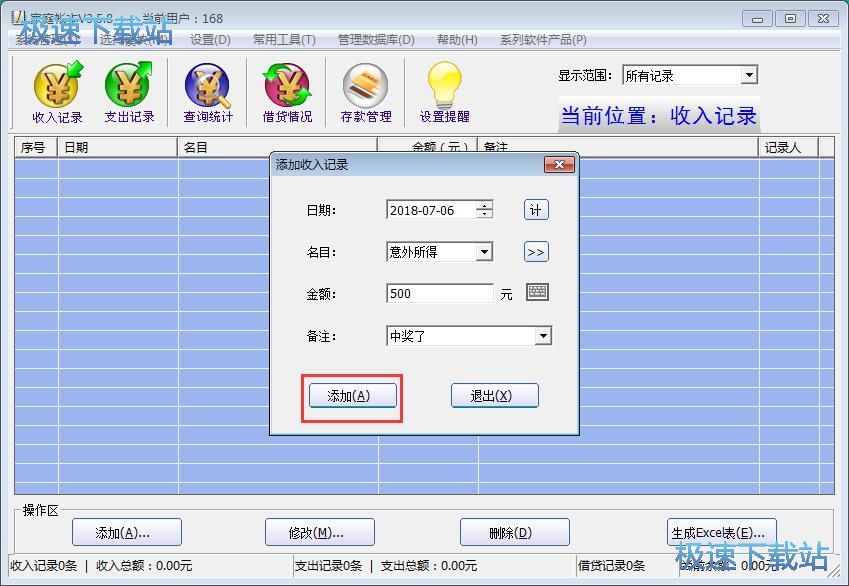This screenshot has height=586, width=849.
Task: Click the 收入记录0条 status text
Action: click(x=44, y=565)
